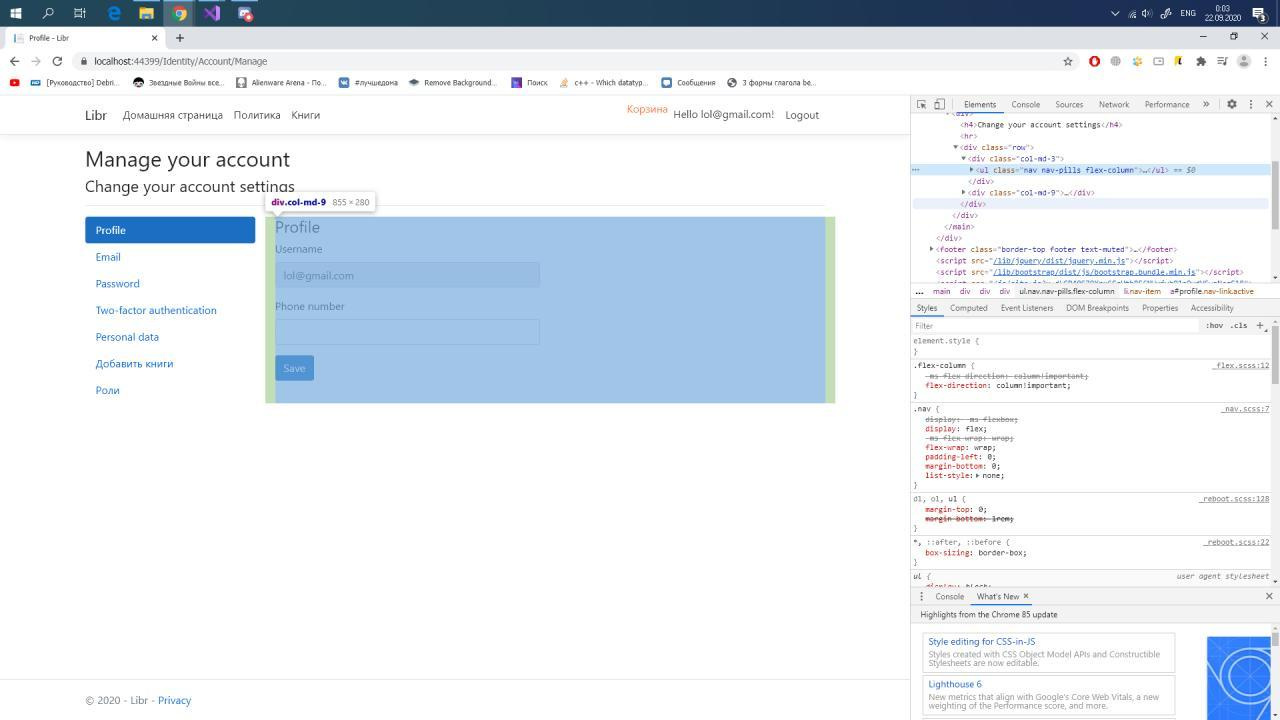Open Two-factor authentication link
Screen dimensions: 1280x720
[156, 310]
